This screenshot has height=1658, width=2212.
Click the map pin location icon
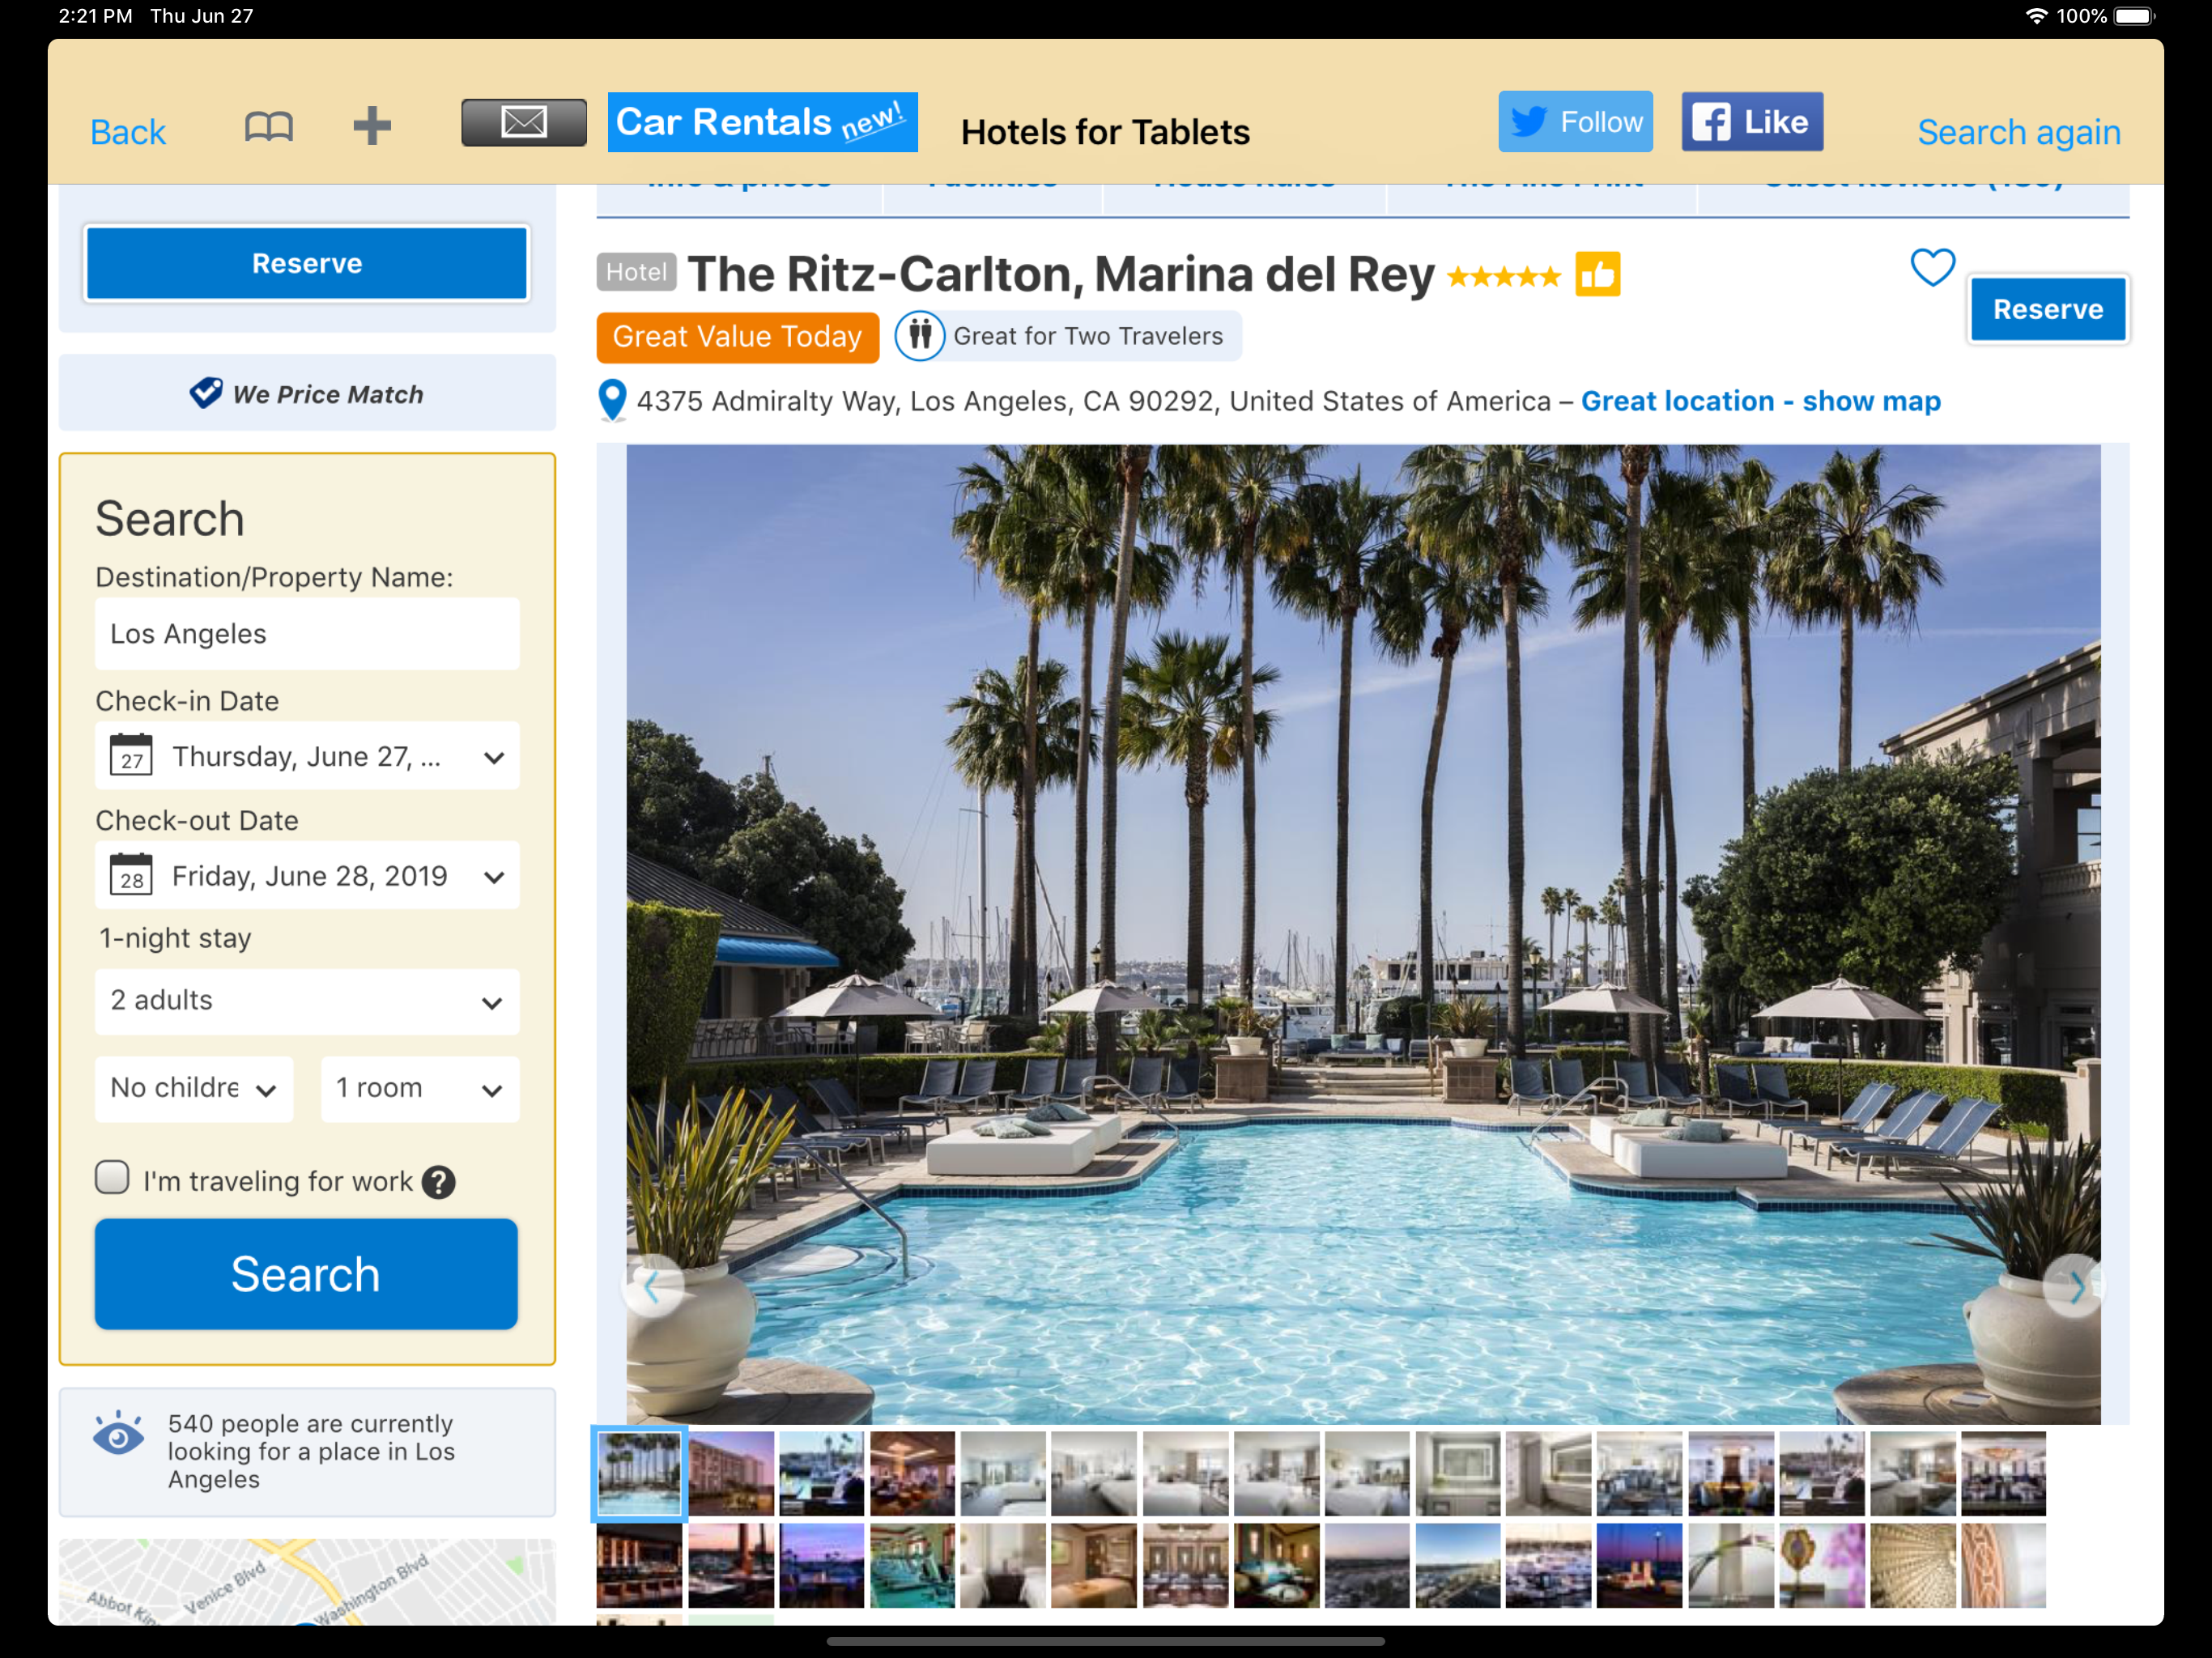click(612, 400)
